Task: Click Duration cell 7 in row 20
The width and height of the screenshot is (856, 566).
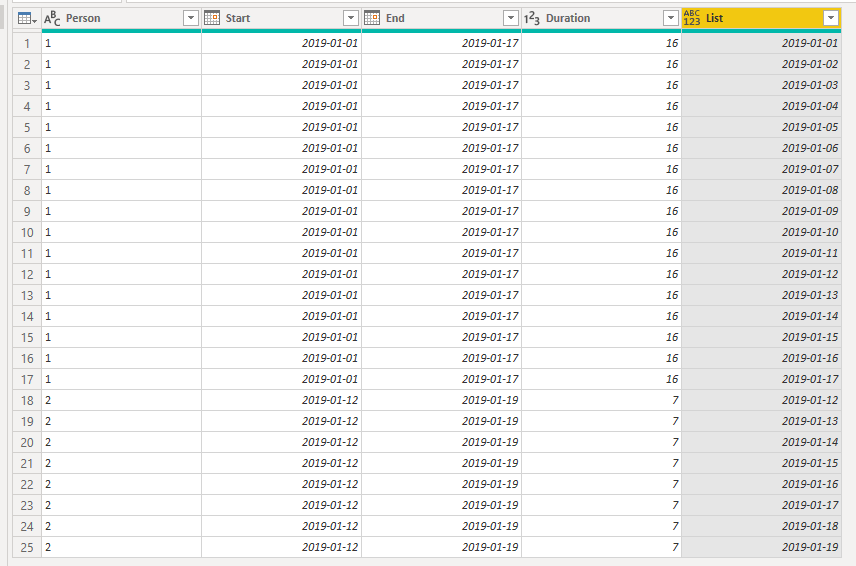Action: (601, 442)
